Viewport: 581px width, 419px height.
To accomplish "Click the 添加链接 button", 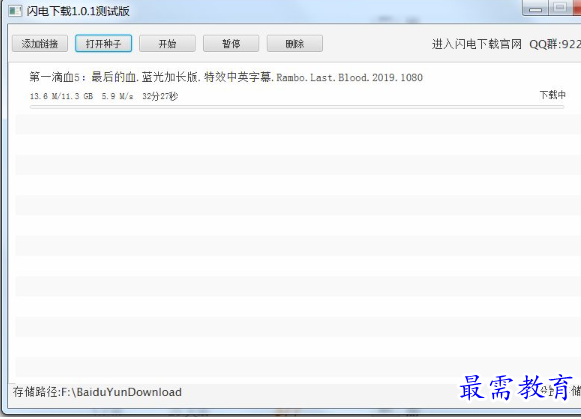I will (40, 44).
